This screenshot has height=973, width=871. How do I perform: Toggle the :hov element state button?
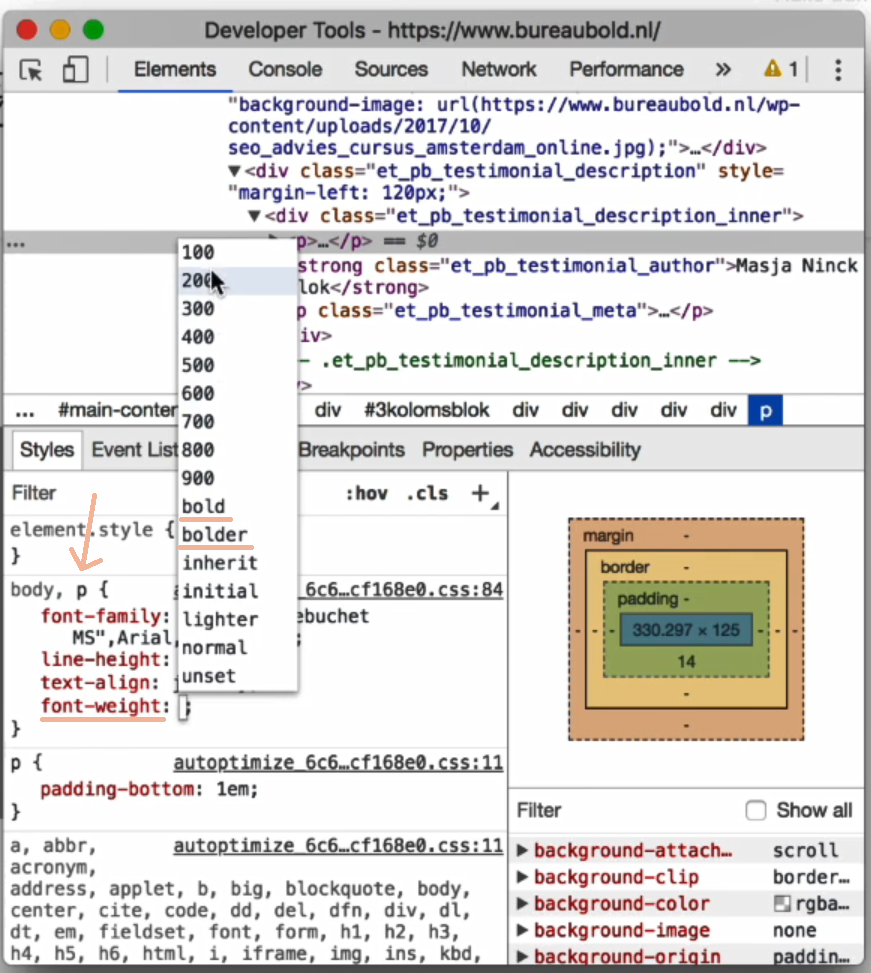click(367, 494)
